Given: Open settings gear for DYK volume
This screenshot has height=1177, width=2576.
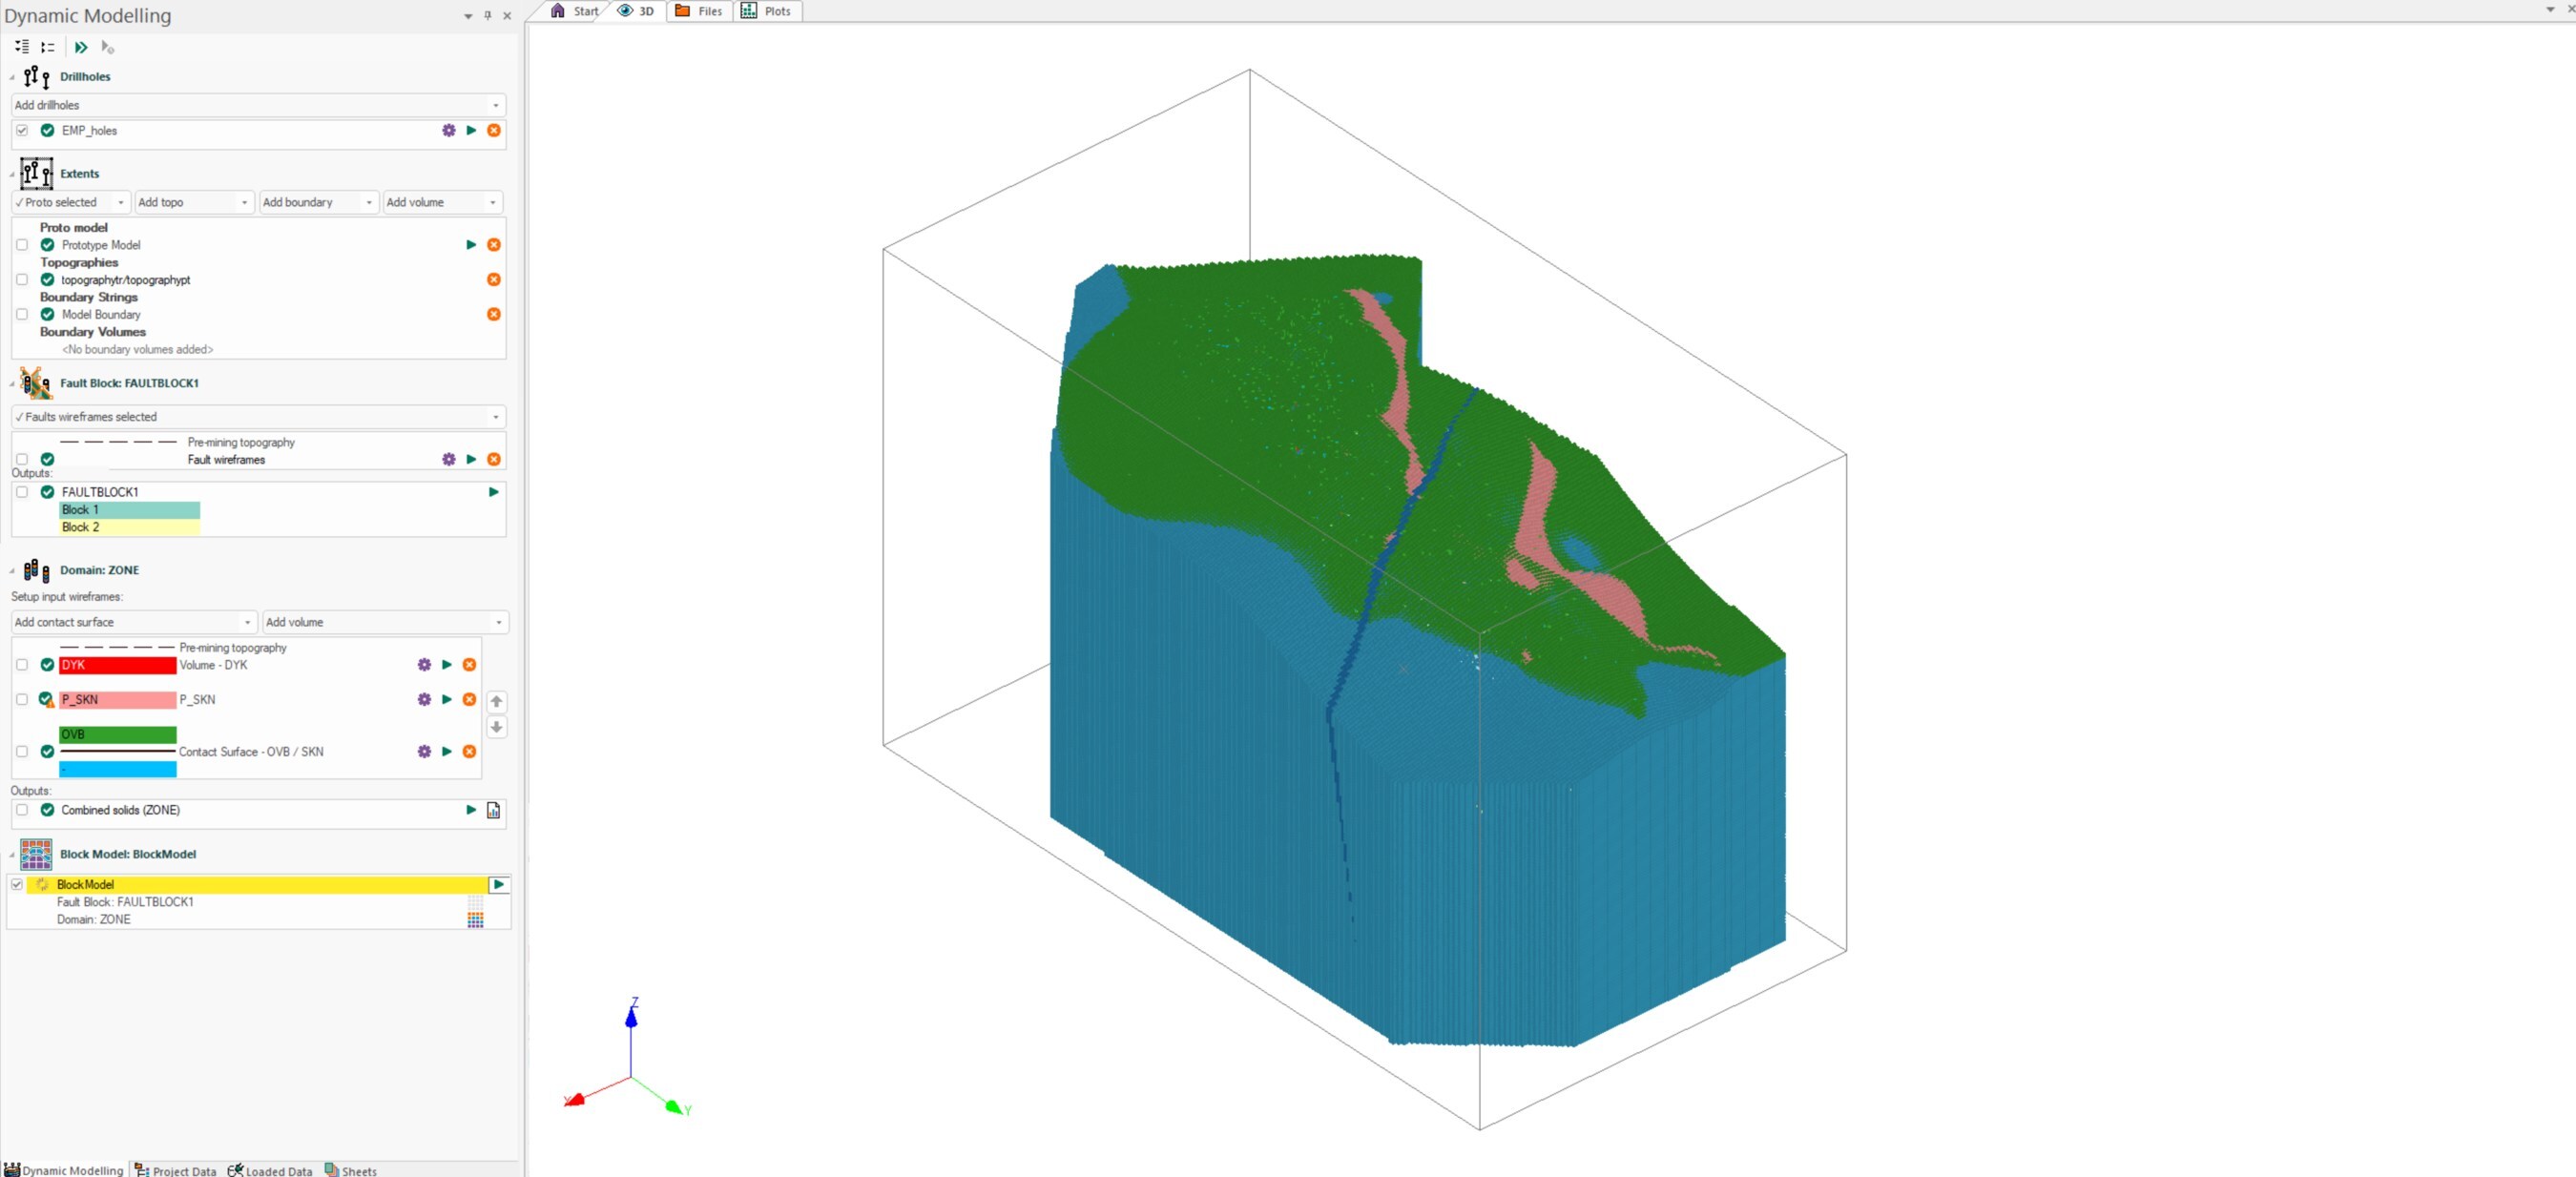Looking at the screenshot, I should pyautogui.click(x=424, y=665).
